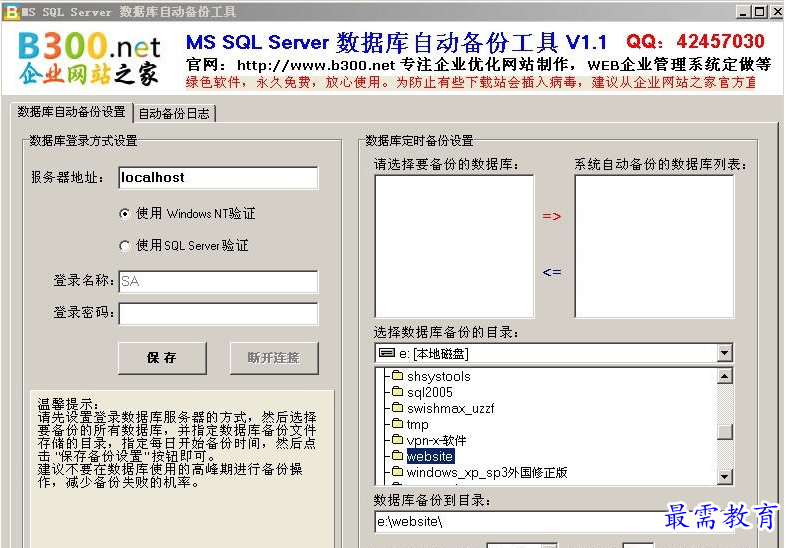Click the B300 application icon in title bar
Viewport: 786px width, 548px height.
click(11, 12)
